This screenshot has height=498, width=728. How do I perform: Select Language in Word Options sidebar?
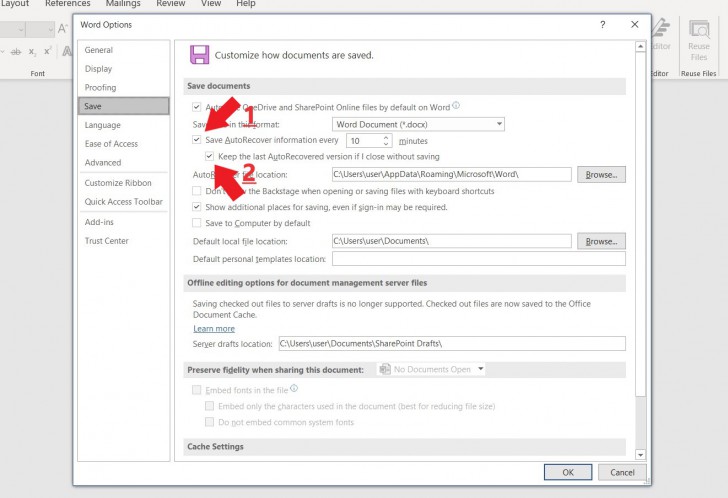click(x=124, y=125)
